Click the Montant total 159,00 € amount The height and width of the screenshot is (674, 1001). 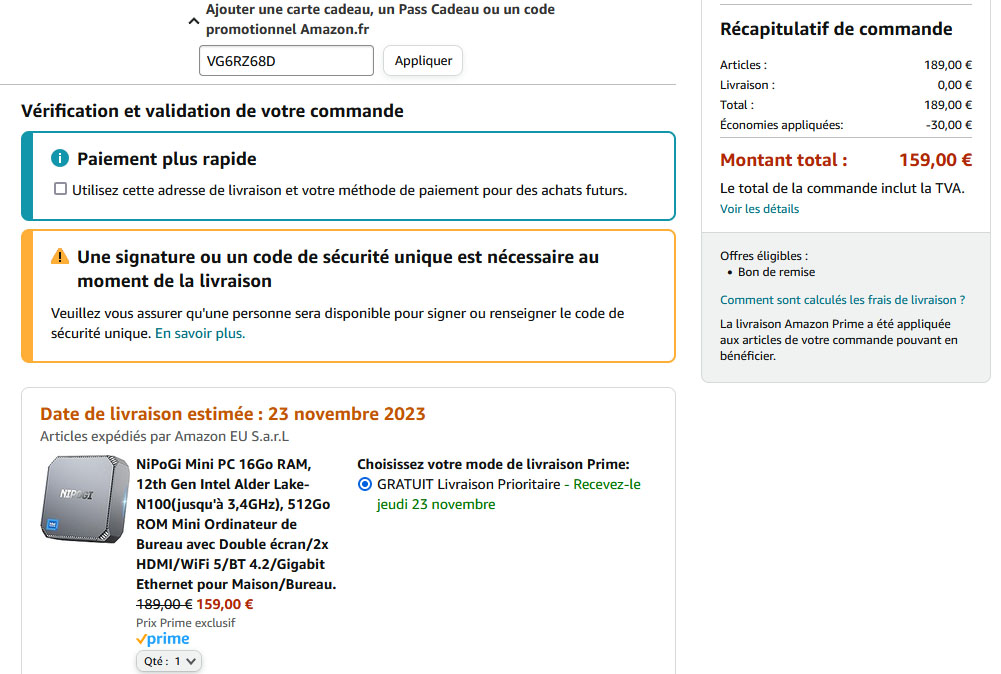pyautogui.click(x=935, y=160)
